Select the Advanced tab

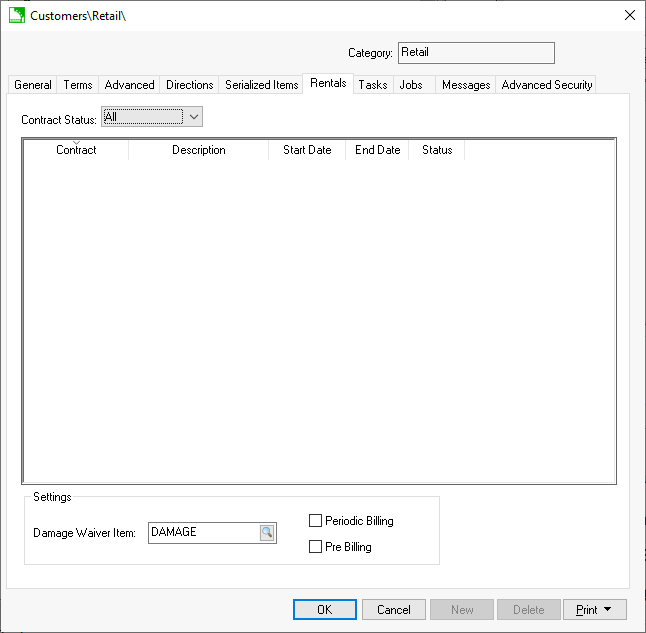(130, 86)
